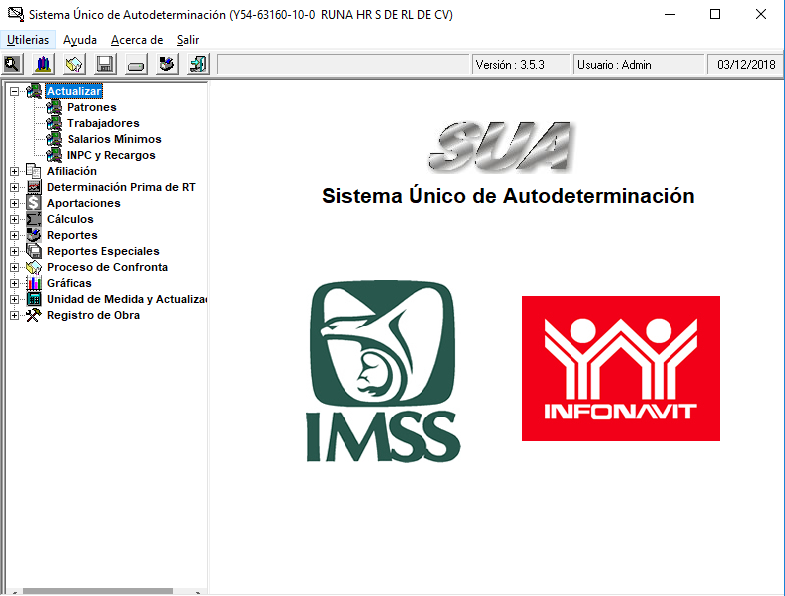Click the Aportaciones dollar sign icon

(34, 203)
